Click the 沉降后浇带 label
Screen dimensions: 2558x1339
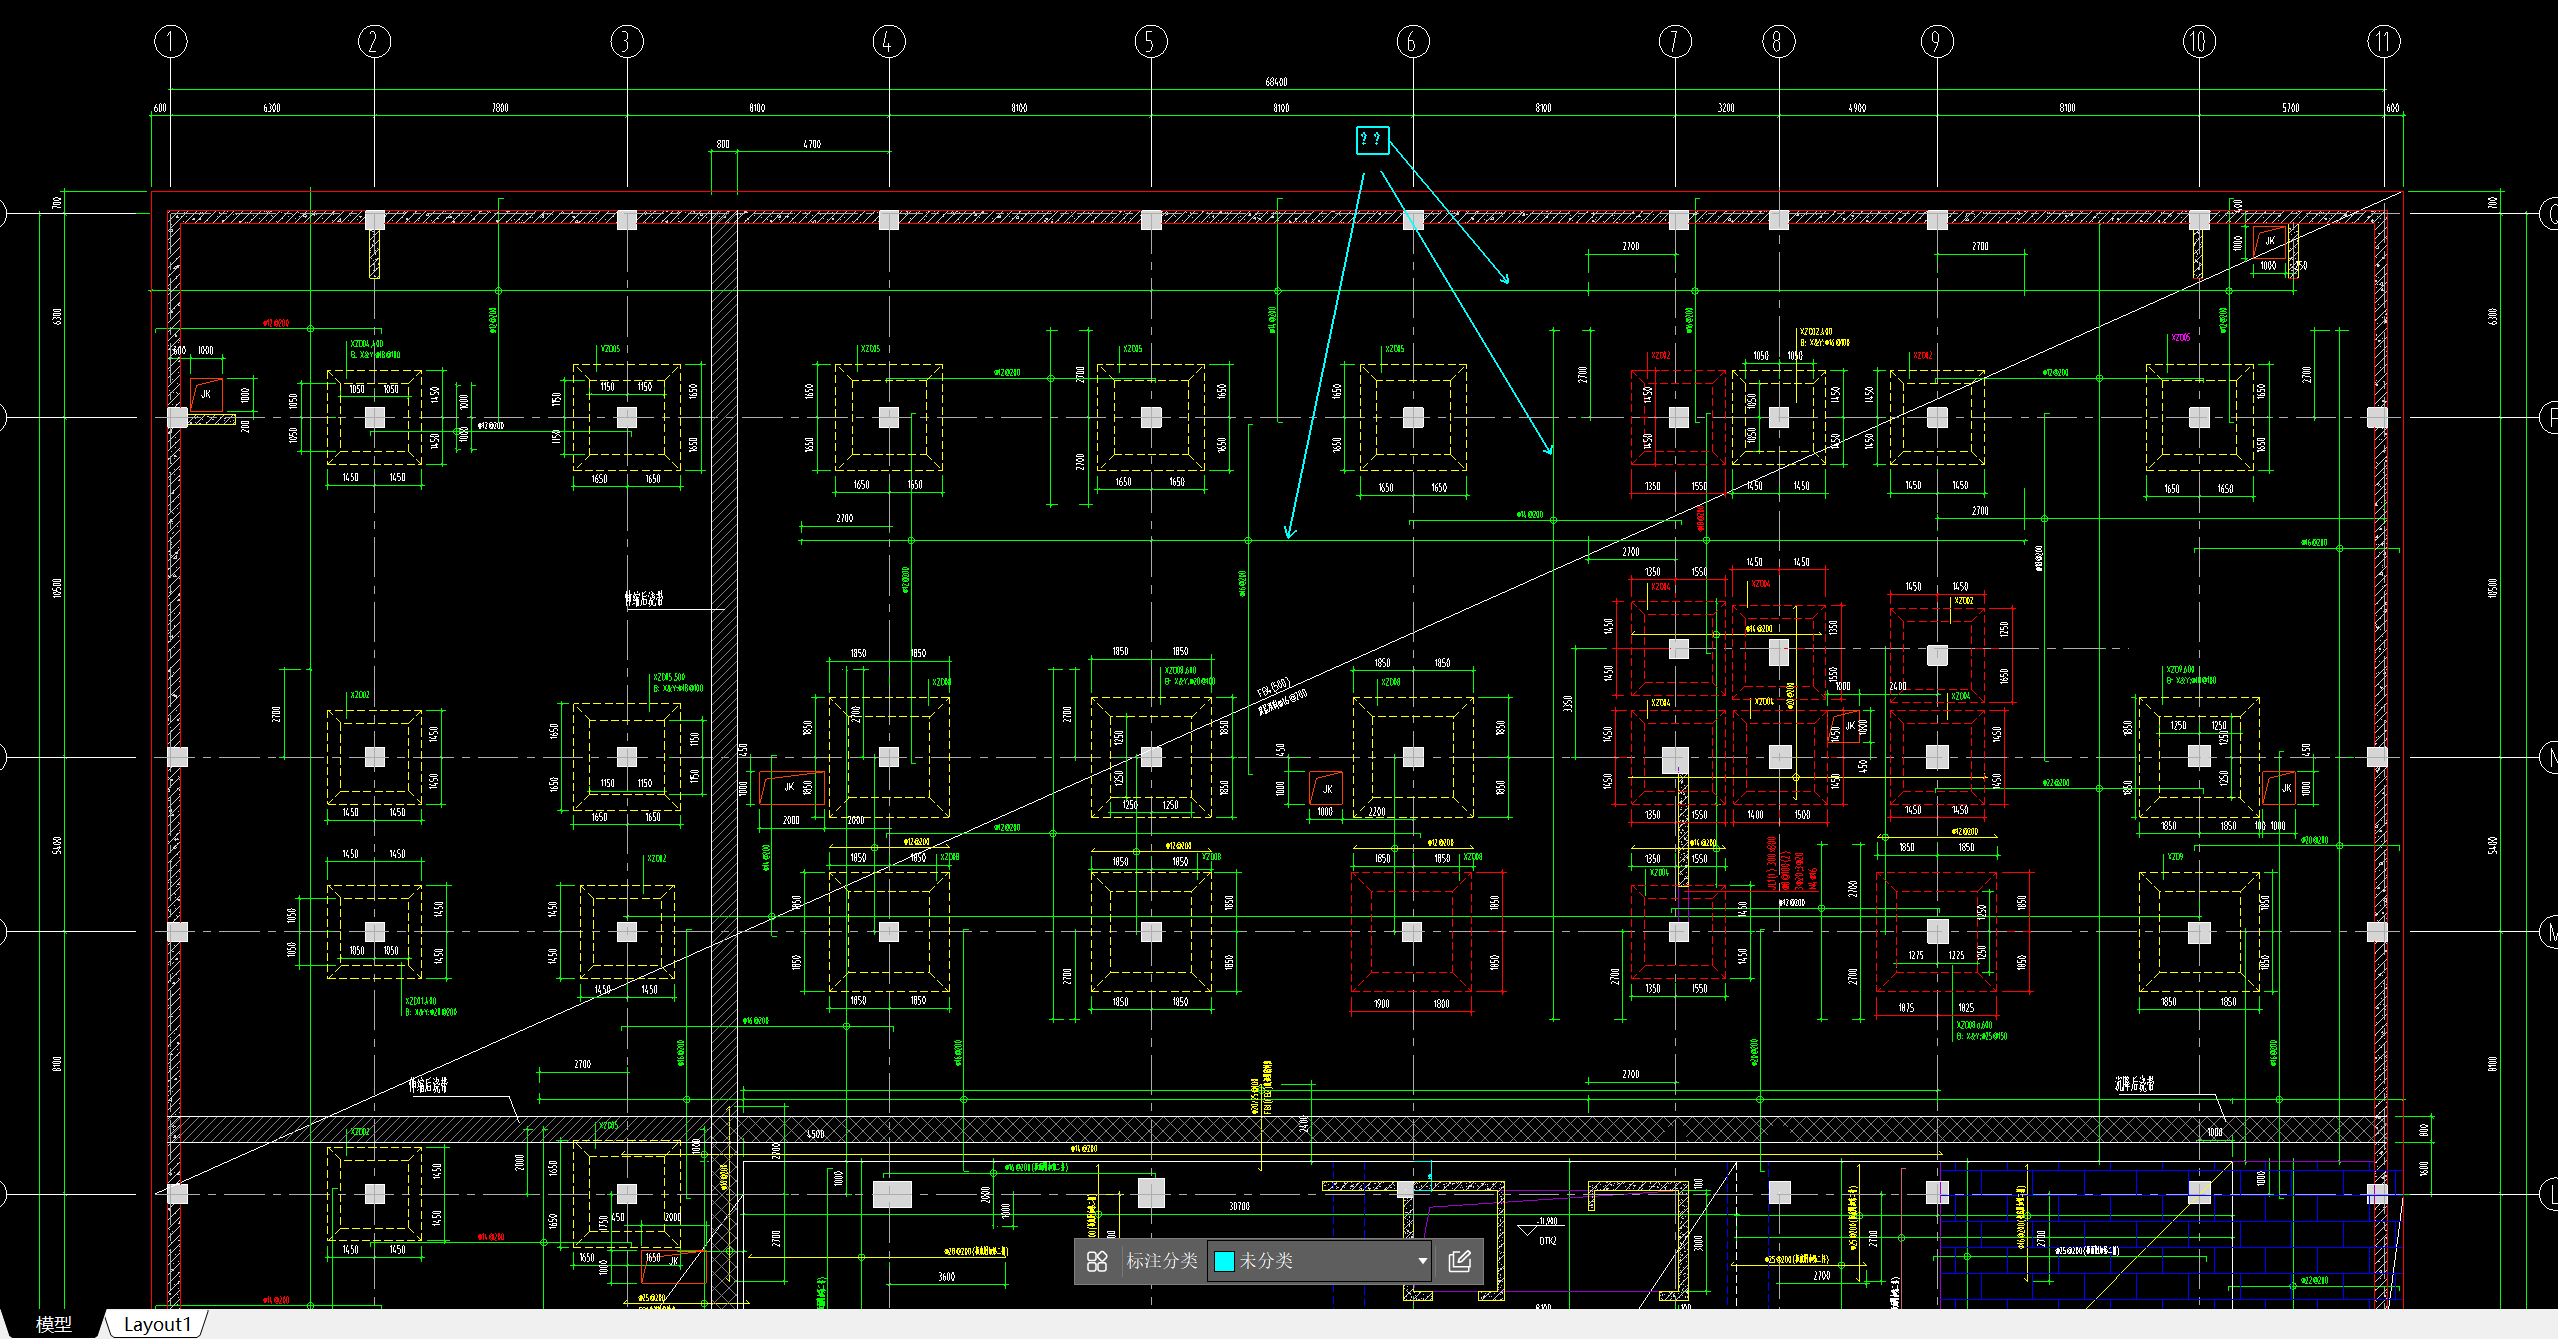pyautogui.click(x=2134, y=1084)
